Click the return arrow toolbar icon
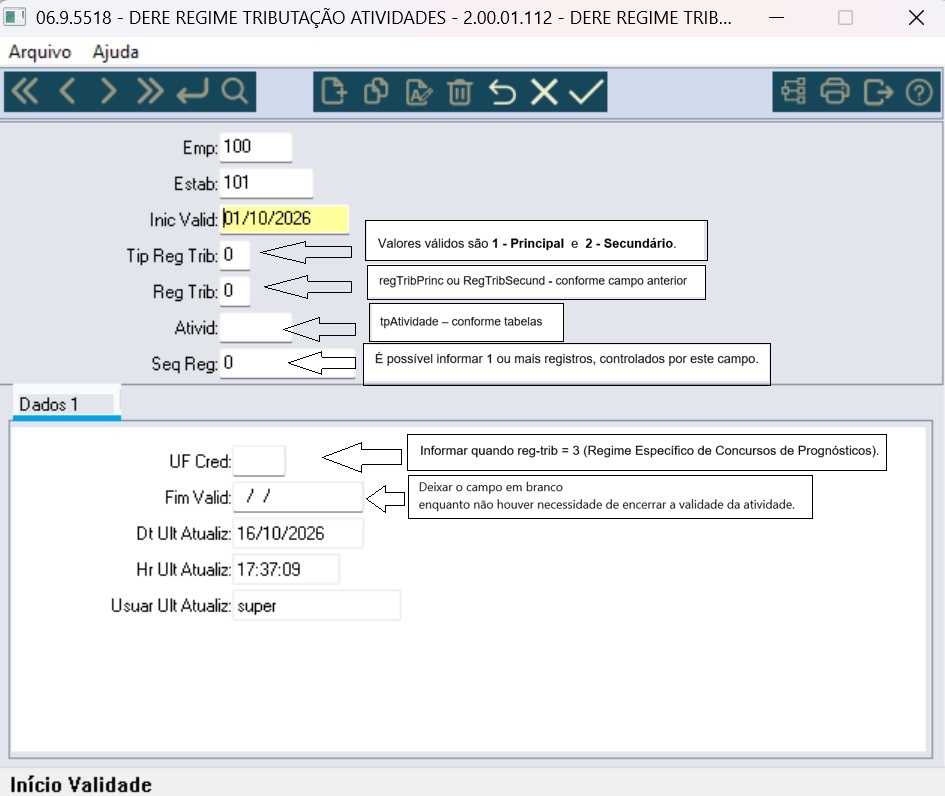 [192, 92]
